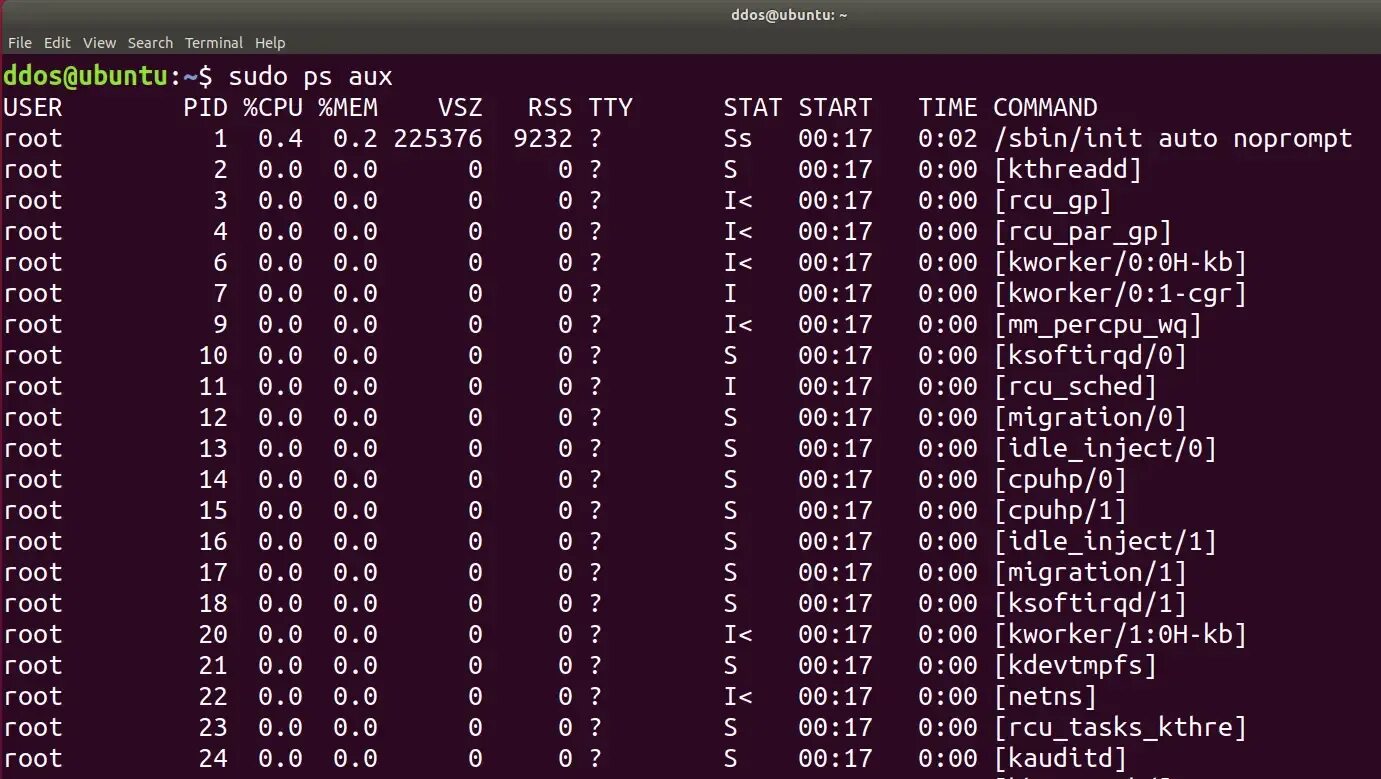
Task: Click the '[rcu_par_gp]' process name
Action: click(x=1083, y=231)
